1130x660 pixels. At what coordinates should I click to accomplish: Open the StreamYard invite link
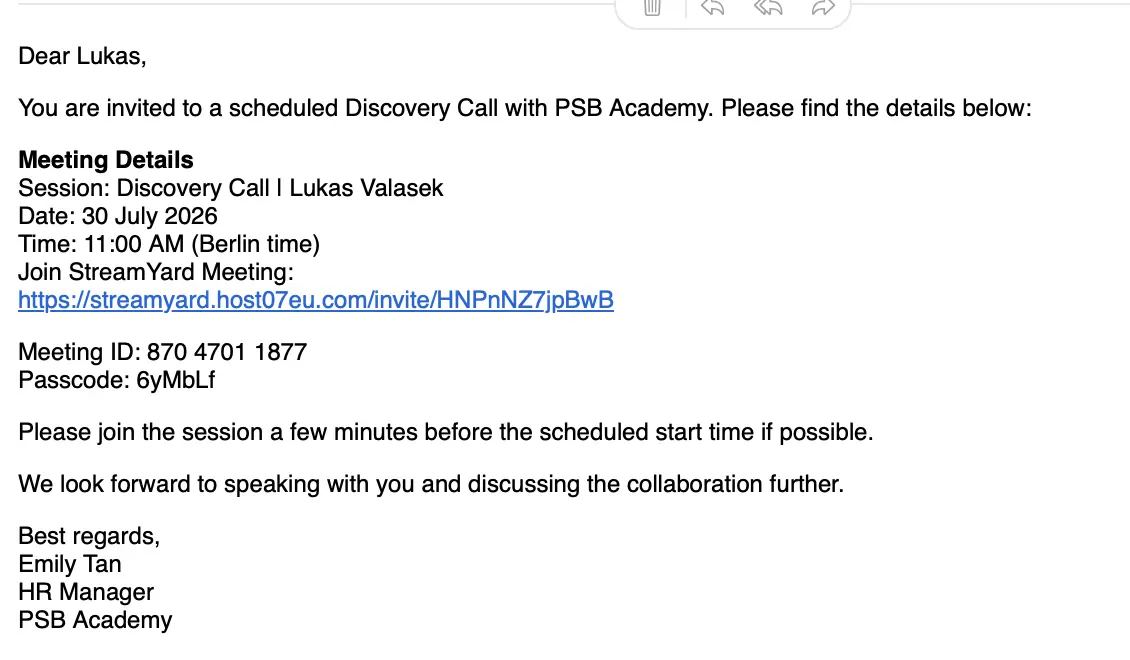tap(316, 300)
